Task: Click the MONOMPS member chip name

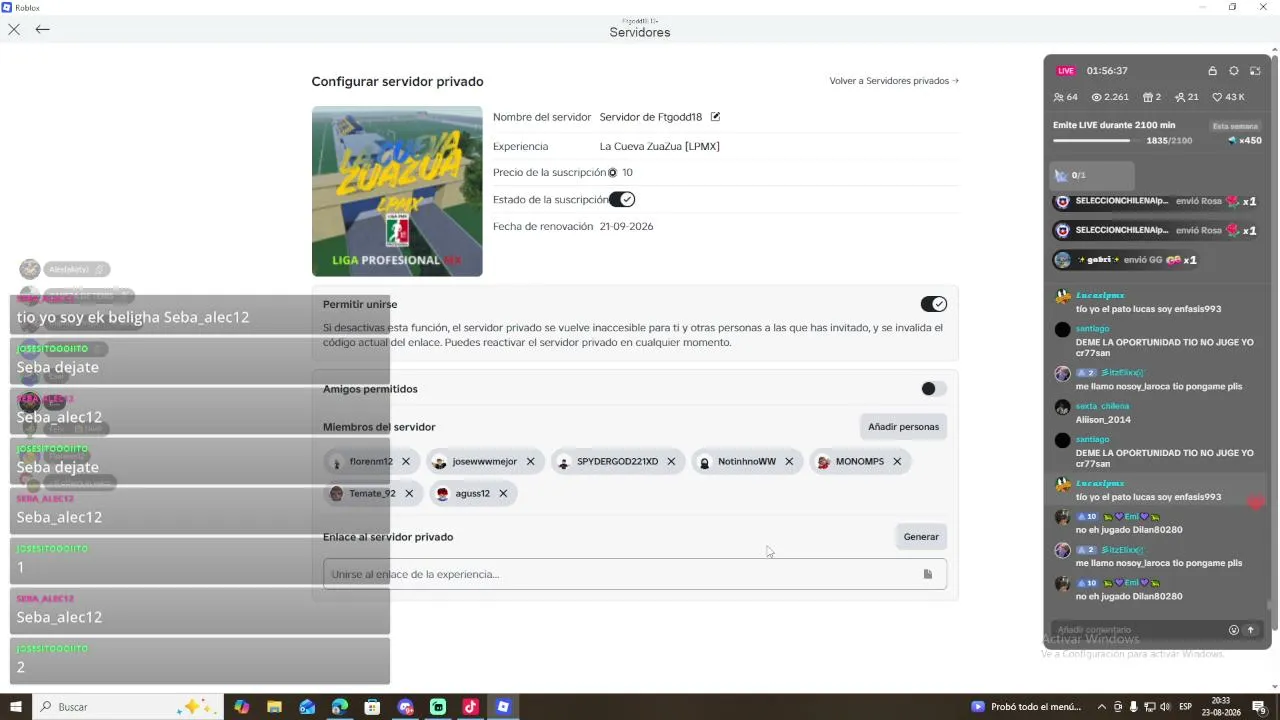Action: tap(860, 462)
